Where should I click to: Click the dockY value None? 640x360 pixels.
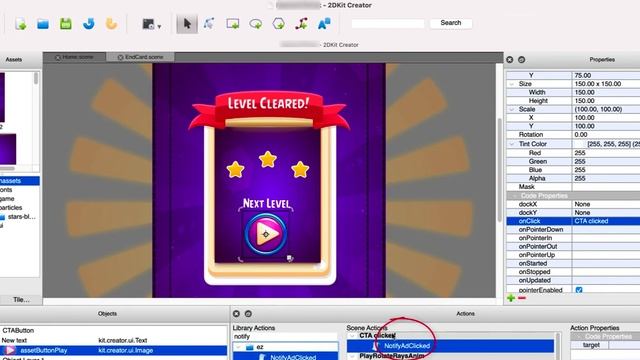tap(606, 213)
